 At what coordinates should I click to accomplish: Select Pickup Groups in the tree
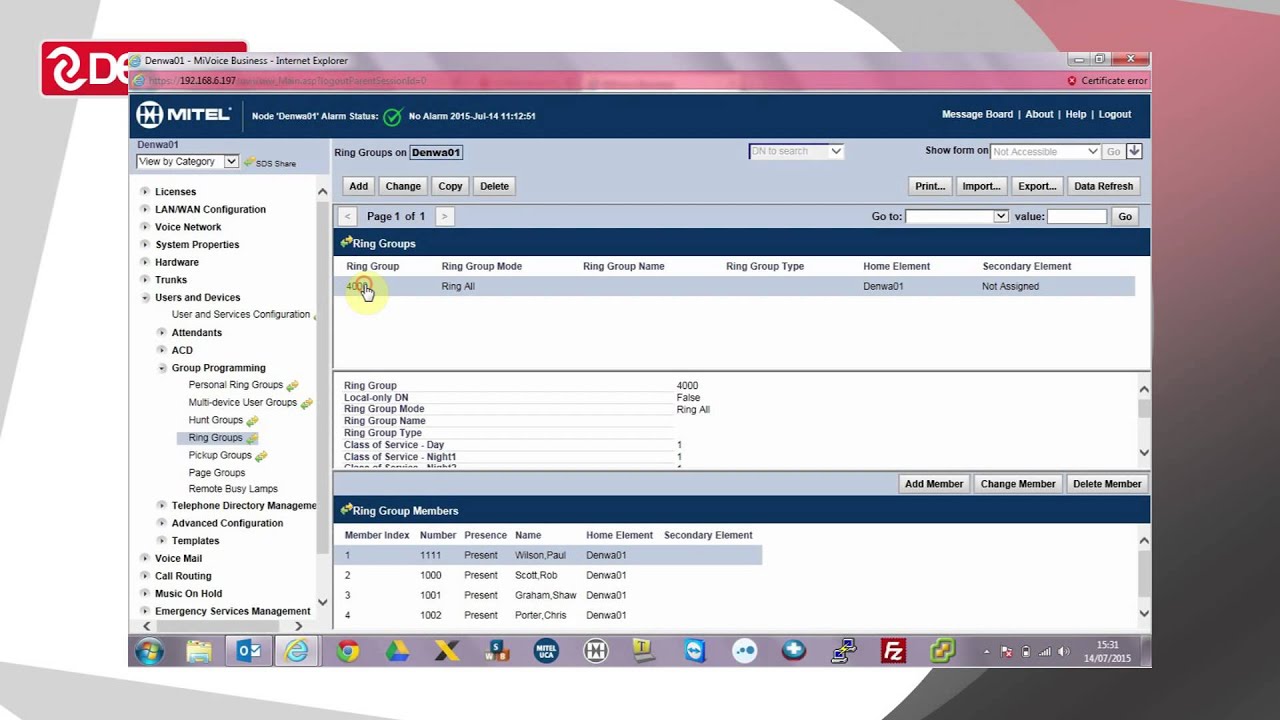(x=220, y=455)
